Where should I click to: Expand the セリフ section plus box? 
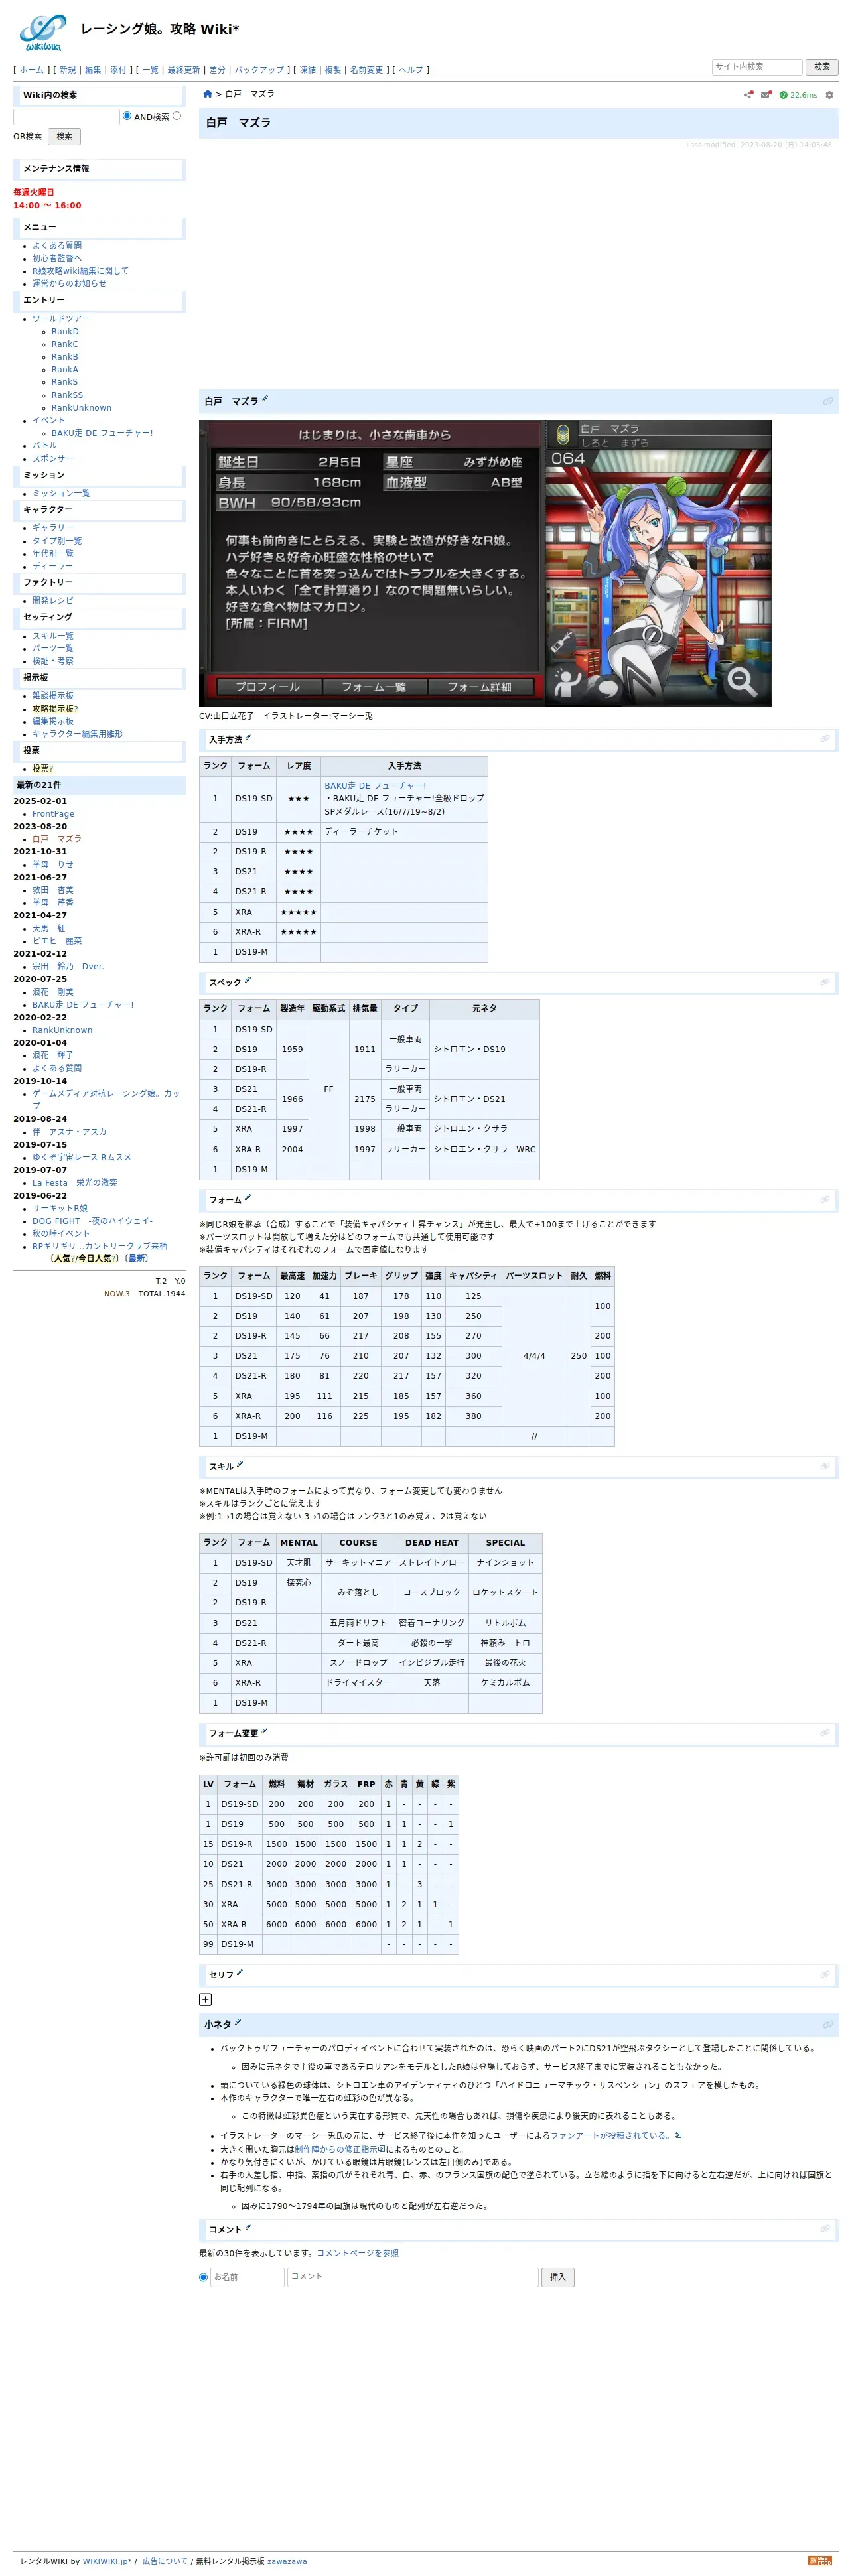205,1999
